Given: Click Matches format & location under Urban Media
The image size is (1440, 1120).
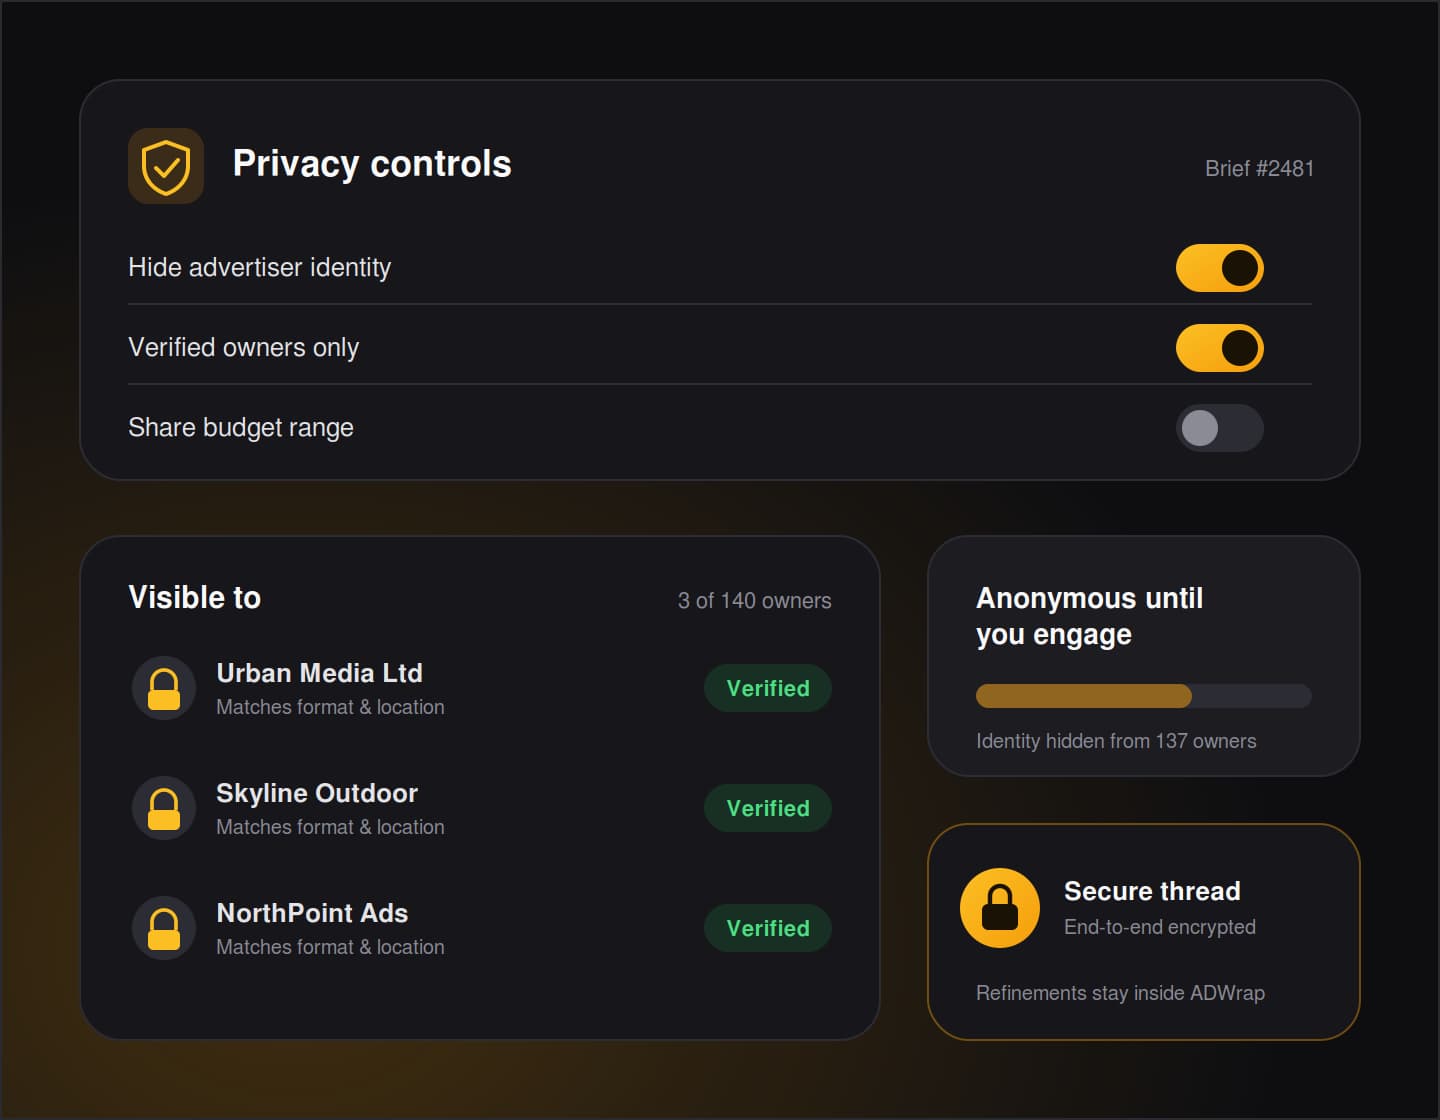Looking at the screenshot, I should pyautogui.click(x=330, y=707).
